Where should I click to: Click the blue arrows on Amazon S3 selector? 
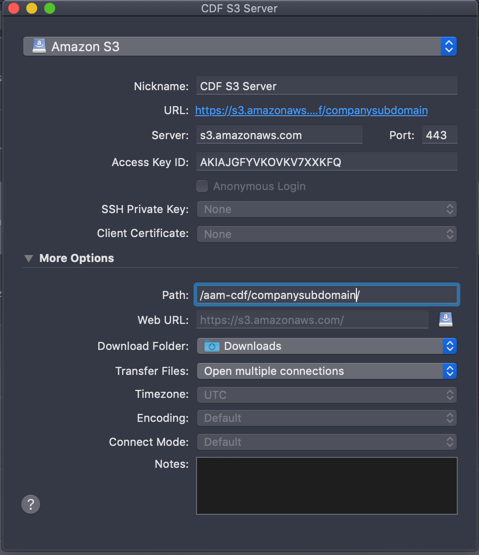tap(449, 46)
